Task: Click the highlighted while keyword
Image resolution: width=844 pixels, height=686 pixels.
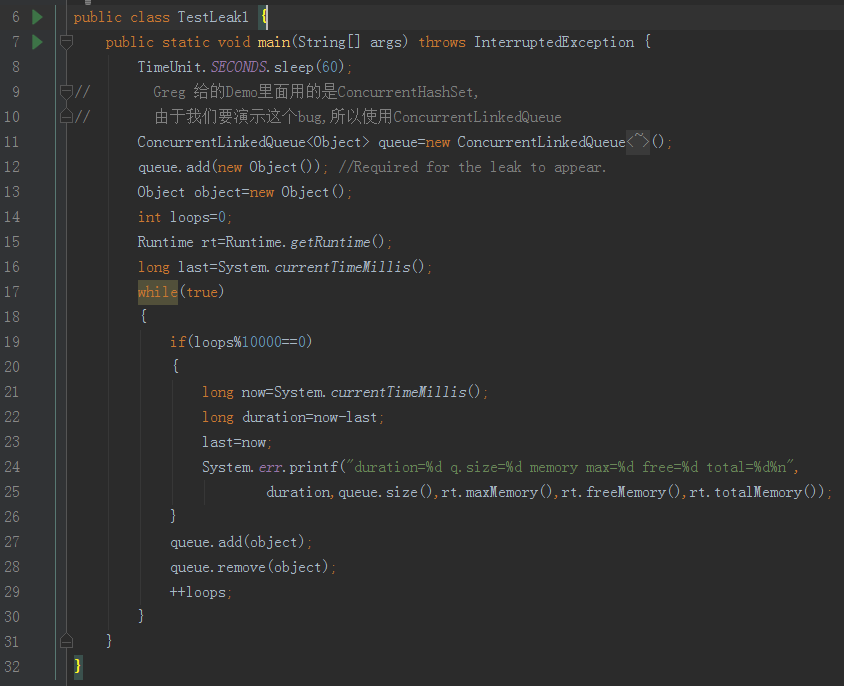Action: pos(158,292)
